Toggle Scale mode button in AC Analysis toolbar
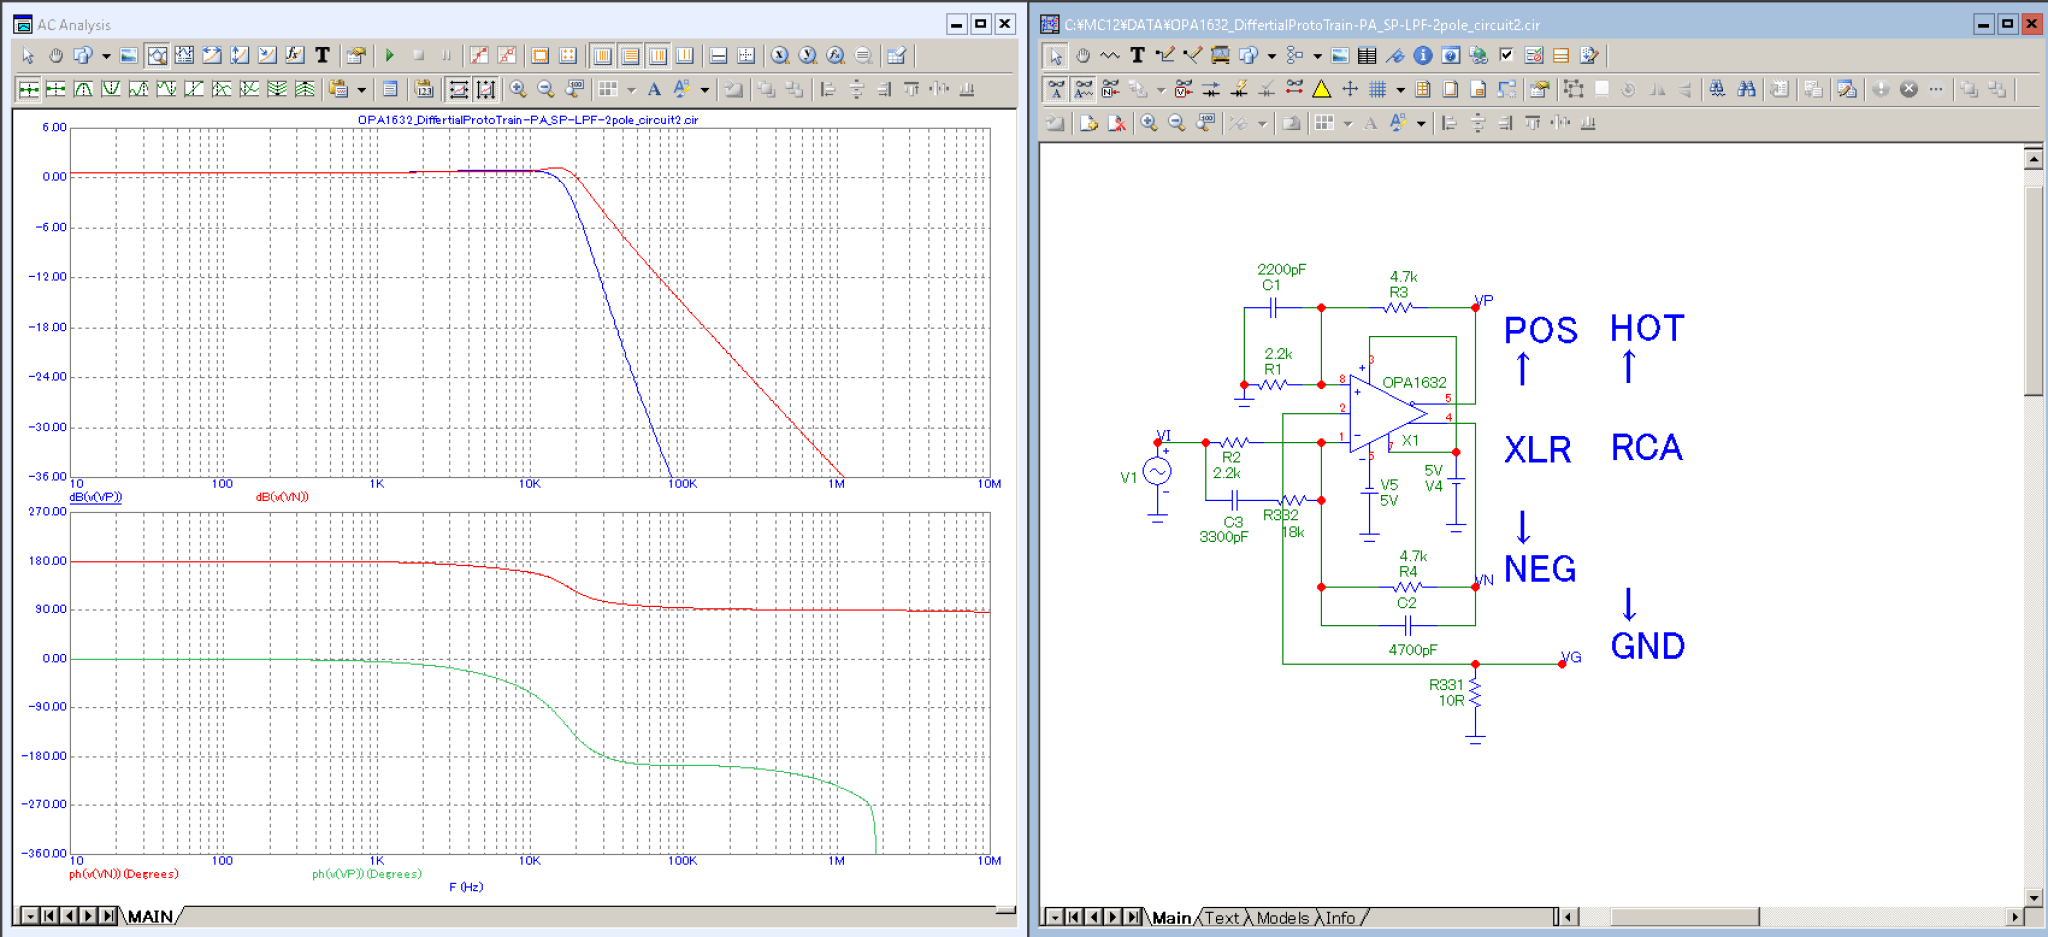This screenshot has height=937, width=2048. 157,56
